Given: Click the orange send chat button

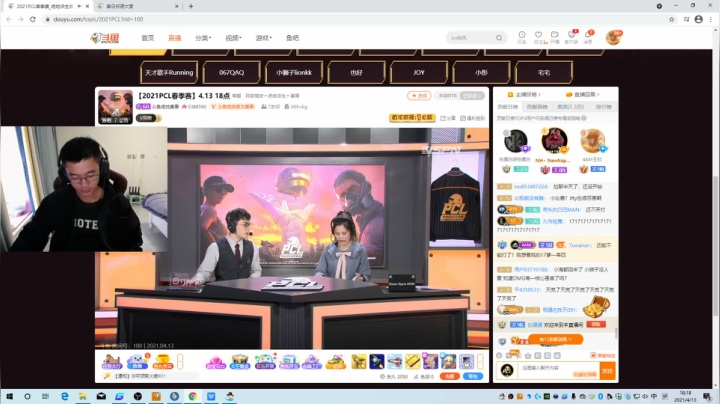Looking at the screenshot, I should [x=608, y=370].
